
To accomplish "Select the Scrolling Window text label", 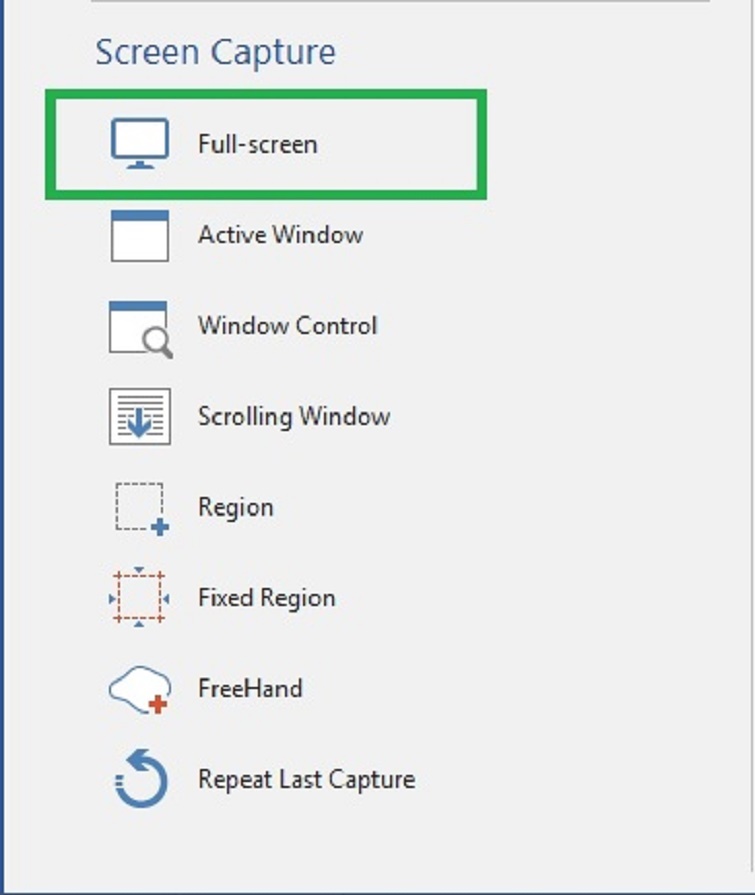I will point(293,417).
